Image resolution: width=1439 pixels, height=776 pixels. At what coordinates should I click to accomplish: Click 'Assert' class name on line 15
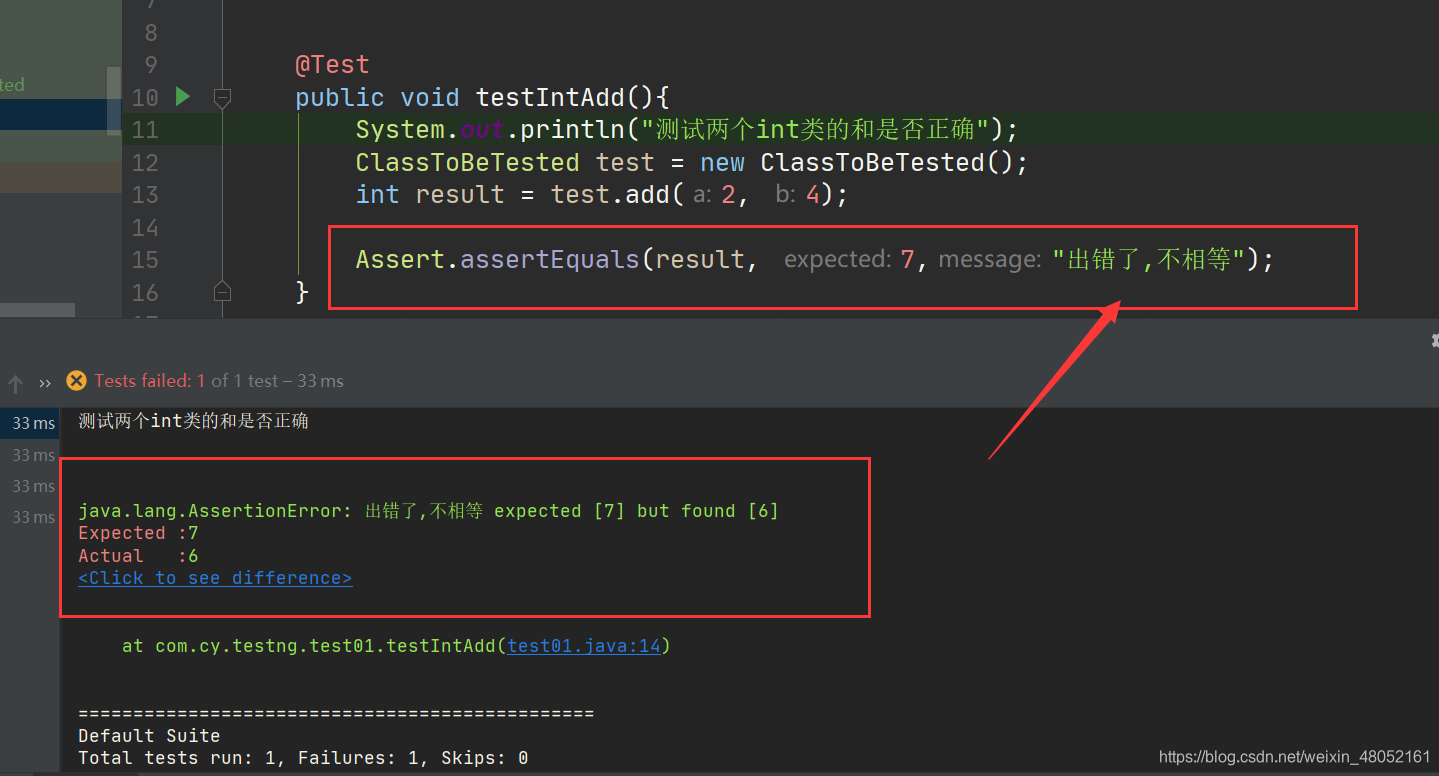point(400,260)
